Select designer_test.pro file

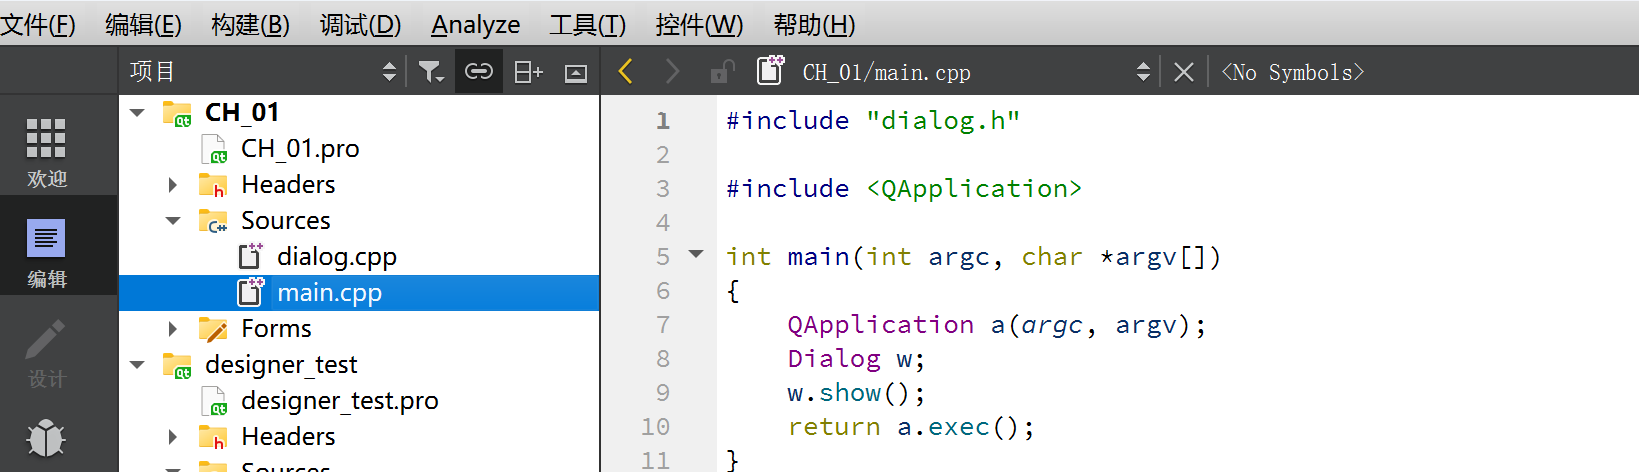[339, 401]
